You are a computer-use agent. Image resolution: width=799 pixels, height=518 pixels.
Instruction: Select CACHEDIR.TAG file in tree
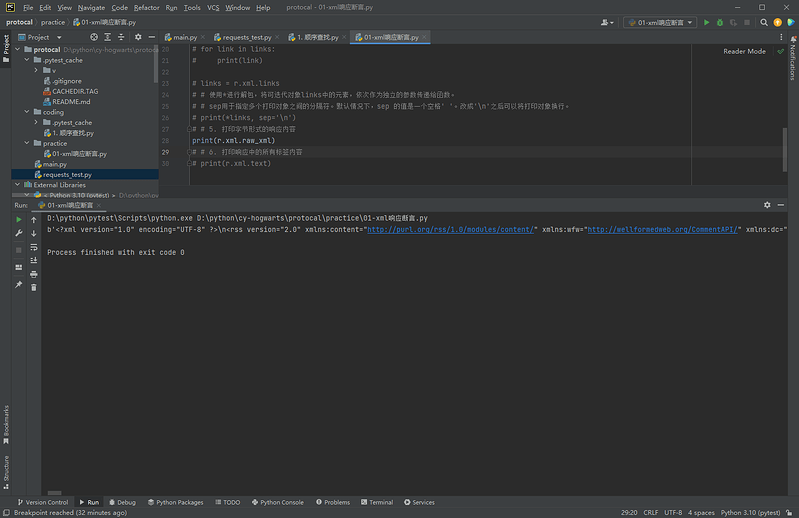(75, 91)
